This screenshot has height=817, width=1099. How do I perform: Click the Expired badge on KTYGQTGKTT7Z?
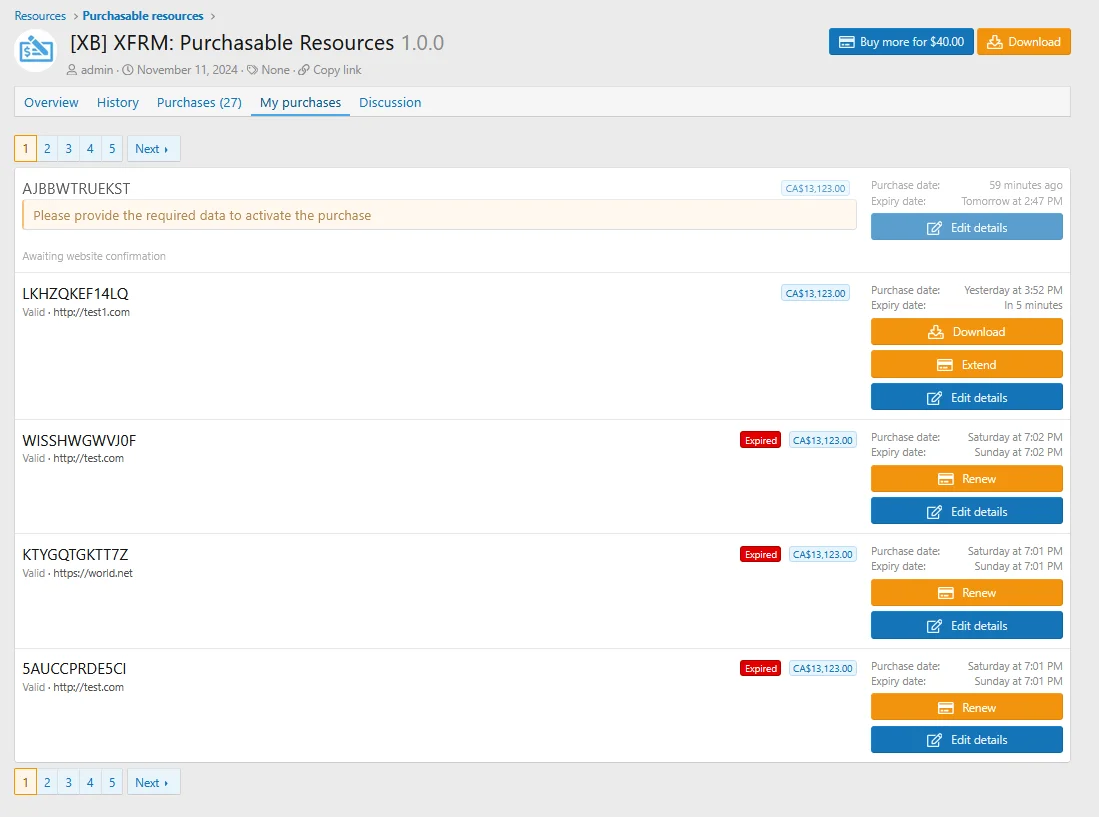[760, 554]
